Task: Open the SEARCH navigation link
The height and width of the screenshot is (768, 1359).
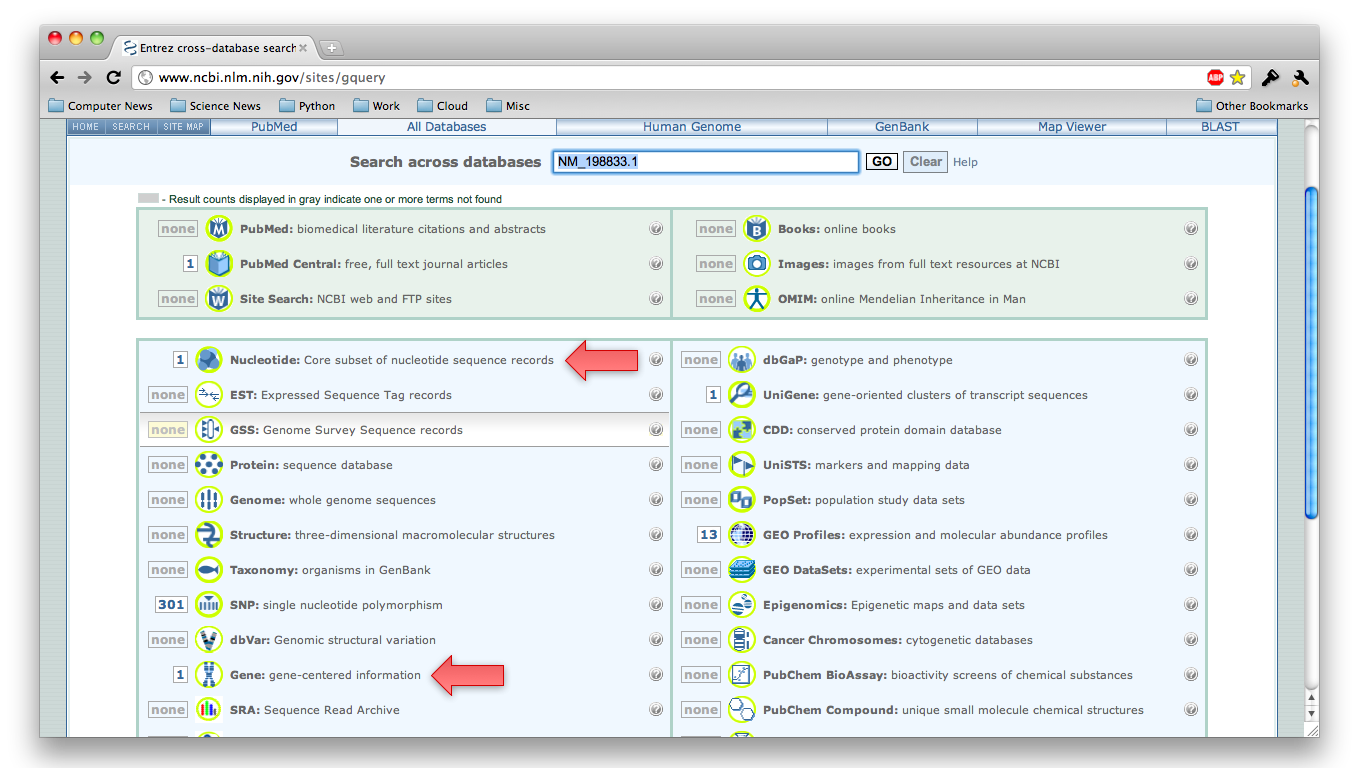Action: pos(131,127)
